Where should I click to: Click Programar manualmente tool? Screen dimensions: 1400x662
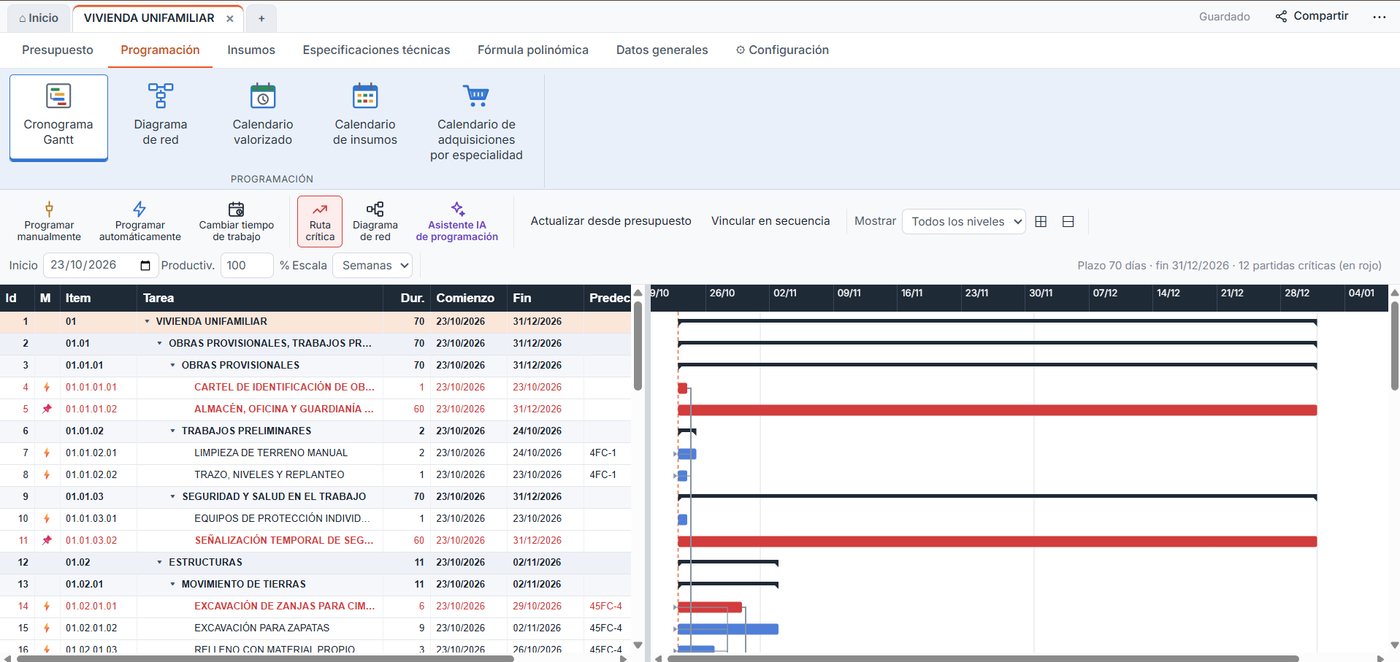49,221
